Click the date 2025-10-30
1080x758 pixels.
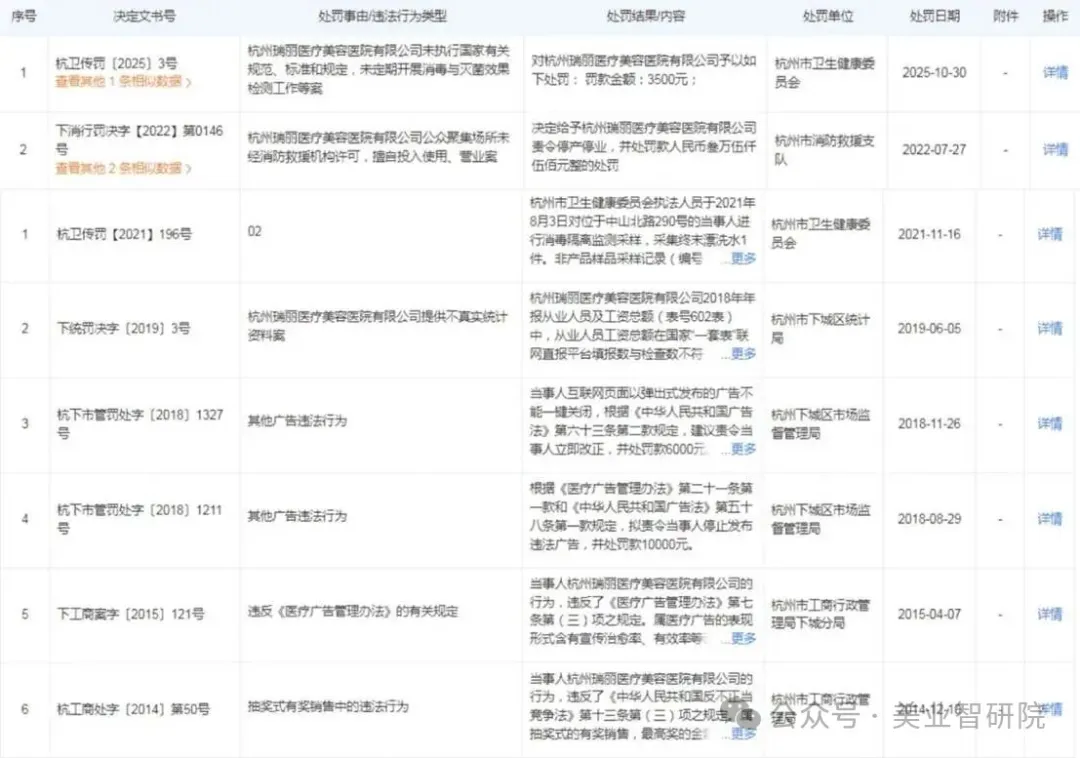tap(934, 72)
